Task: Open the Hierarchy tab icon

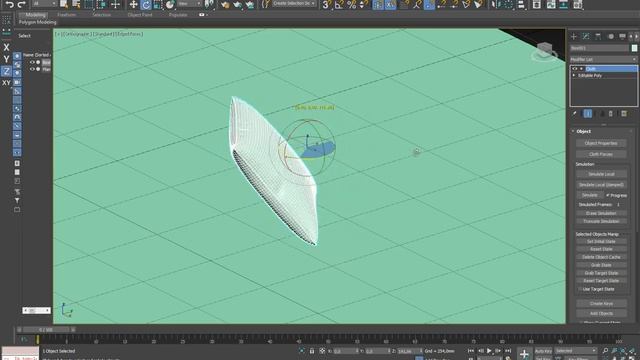Action: tap(598, 36)
